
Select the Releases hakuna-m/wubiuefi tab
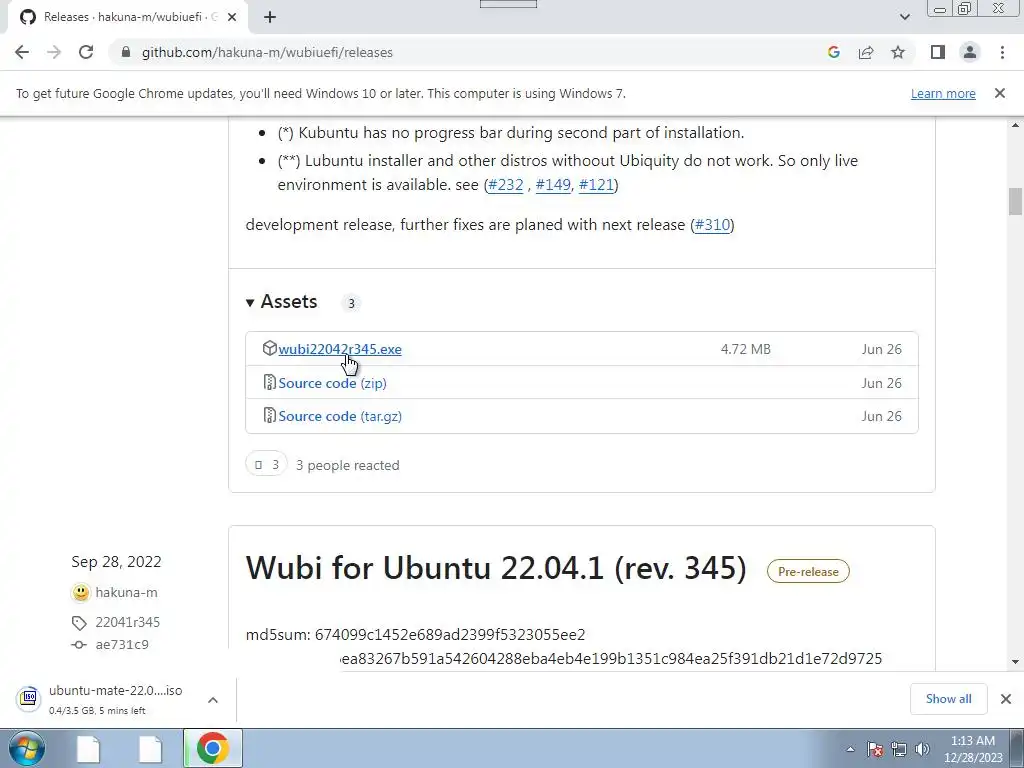tap(127, 17)
